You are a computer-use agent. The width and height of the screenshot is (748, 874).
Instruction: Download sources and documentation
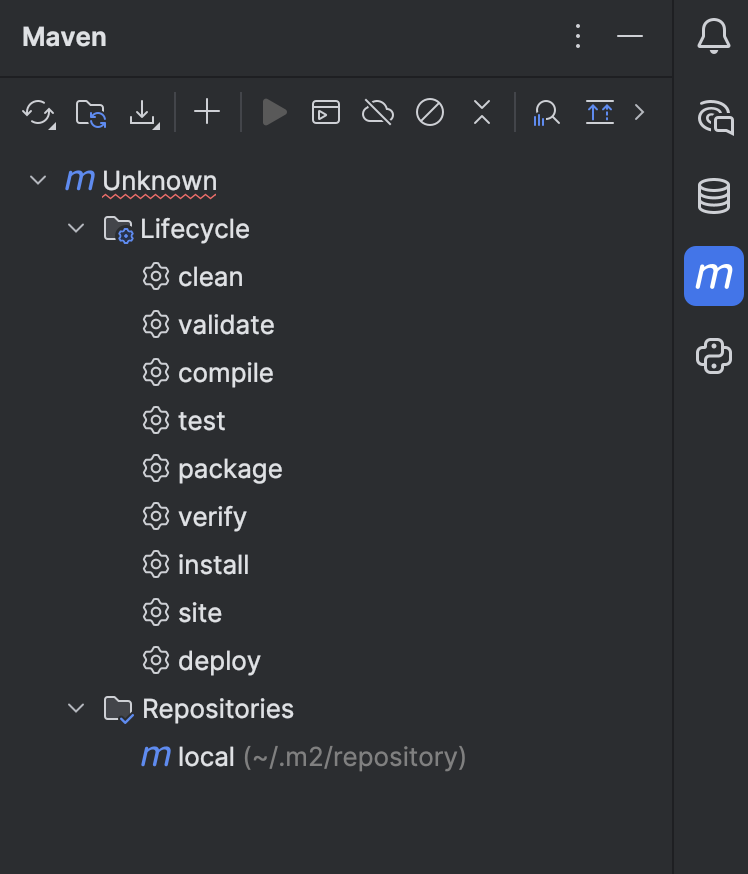[145, 112]
